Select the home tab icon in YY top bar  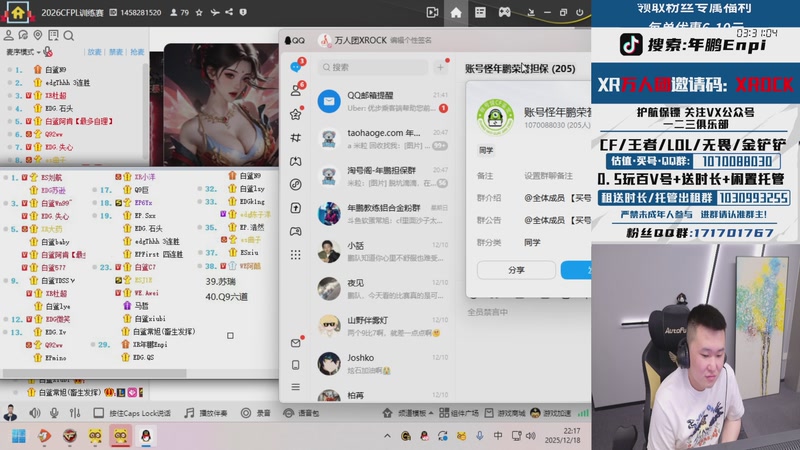[456, 12]
